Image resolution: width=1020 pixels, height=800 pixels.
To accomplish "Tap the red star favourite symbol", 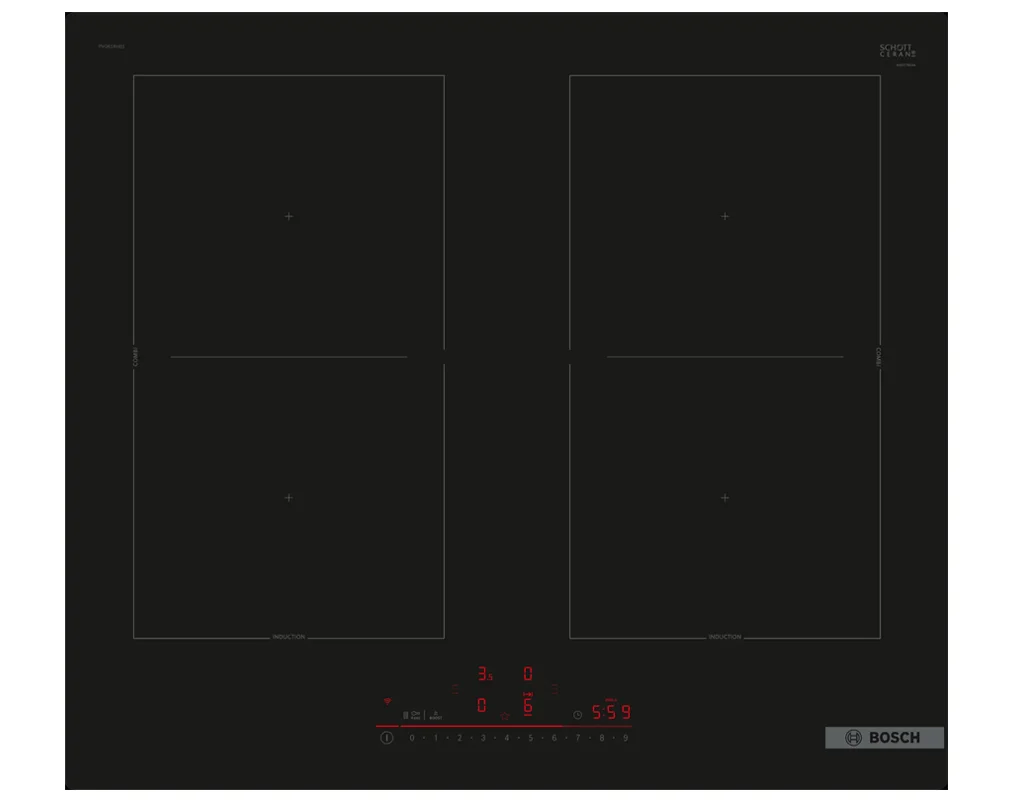I will [505, 716].
